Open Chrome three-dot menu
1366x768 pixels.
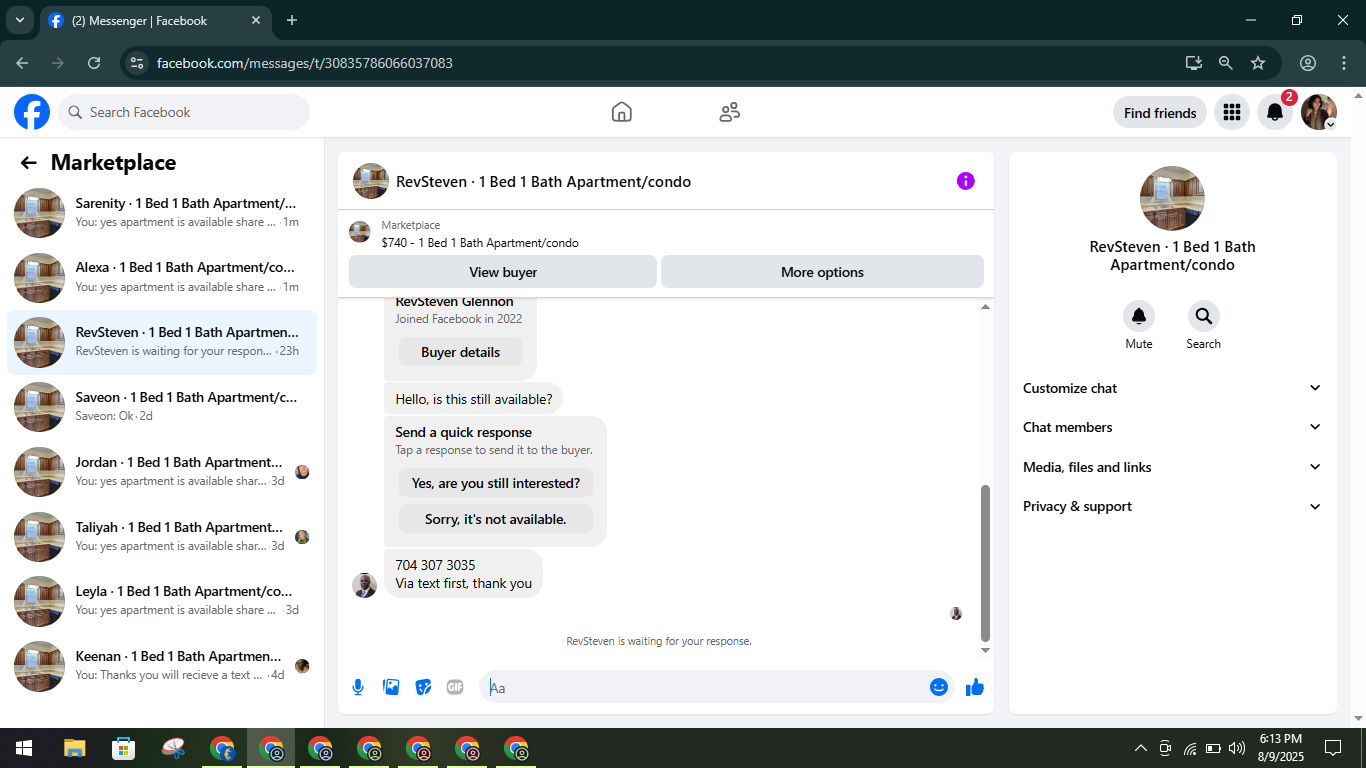click(x=1344, y=63)
